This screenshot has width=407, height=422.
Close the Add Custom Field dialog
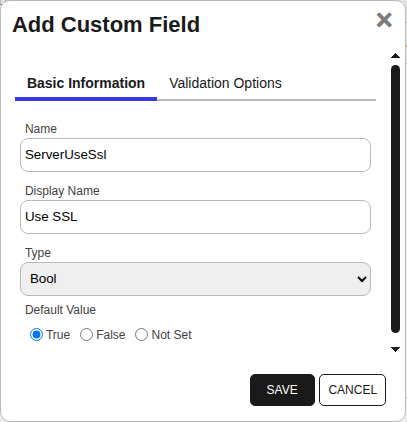pos(384,20)
